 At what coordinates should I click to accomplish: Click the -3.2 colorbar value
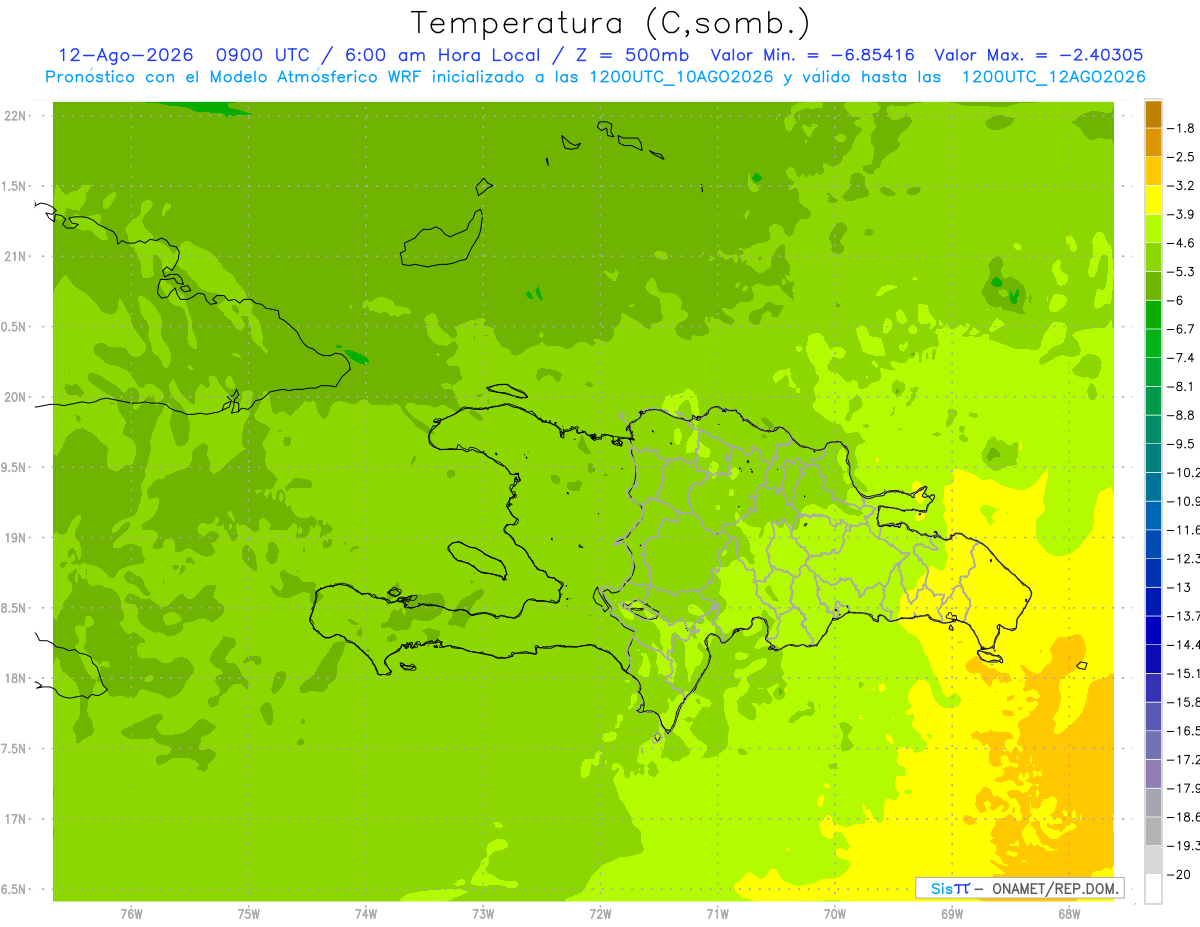click(x=1181, y=186)
